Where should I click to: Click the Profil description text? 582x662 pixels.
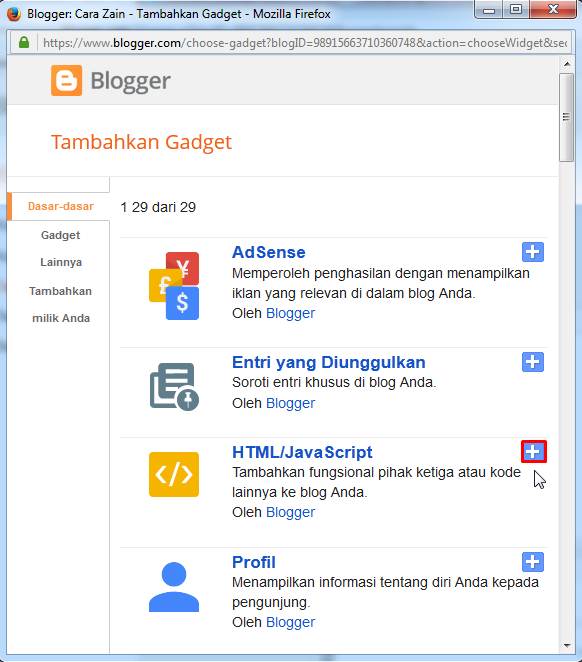[x=385, y=592]
